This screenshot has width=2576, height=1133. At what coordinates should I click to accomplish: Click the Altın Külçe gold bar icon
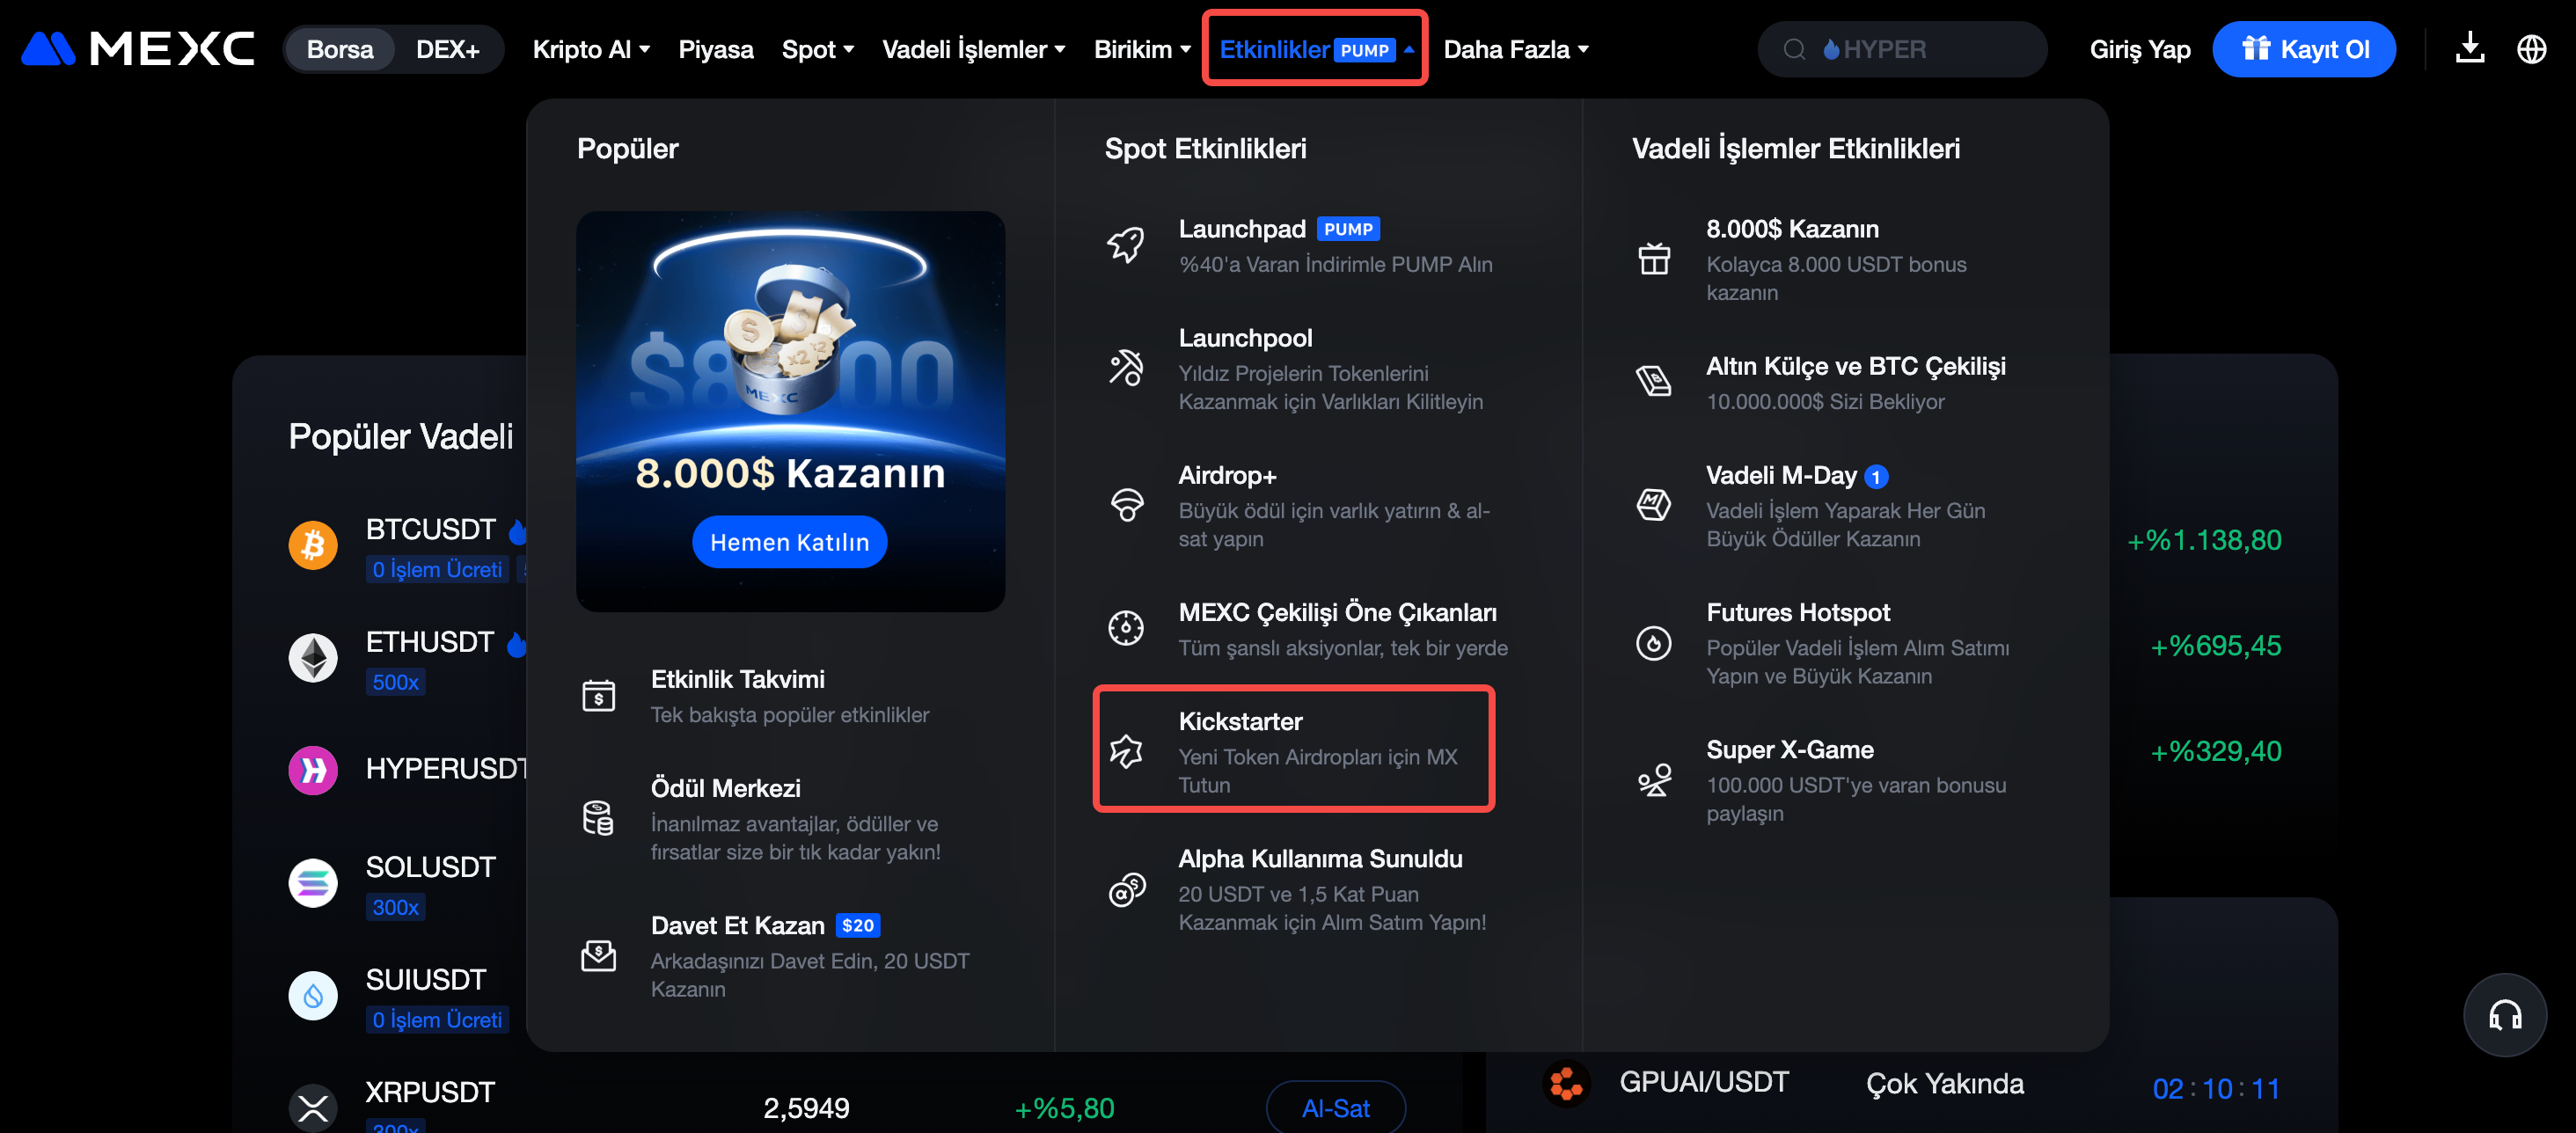click(1654, 381)
